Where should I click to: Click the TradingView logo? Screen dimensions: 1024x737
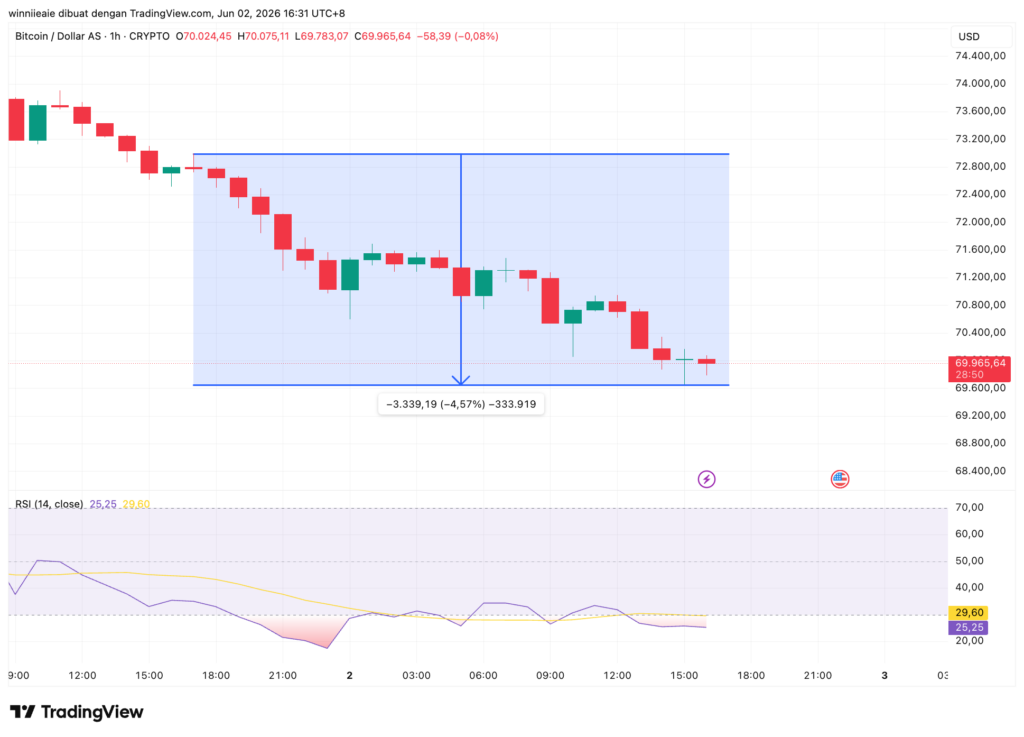(76, 712)
